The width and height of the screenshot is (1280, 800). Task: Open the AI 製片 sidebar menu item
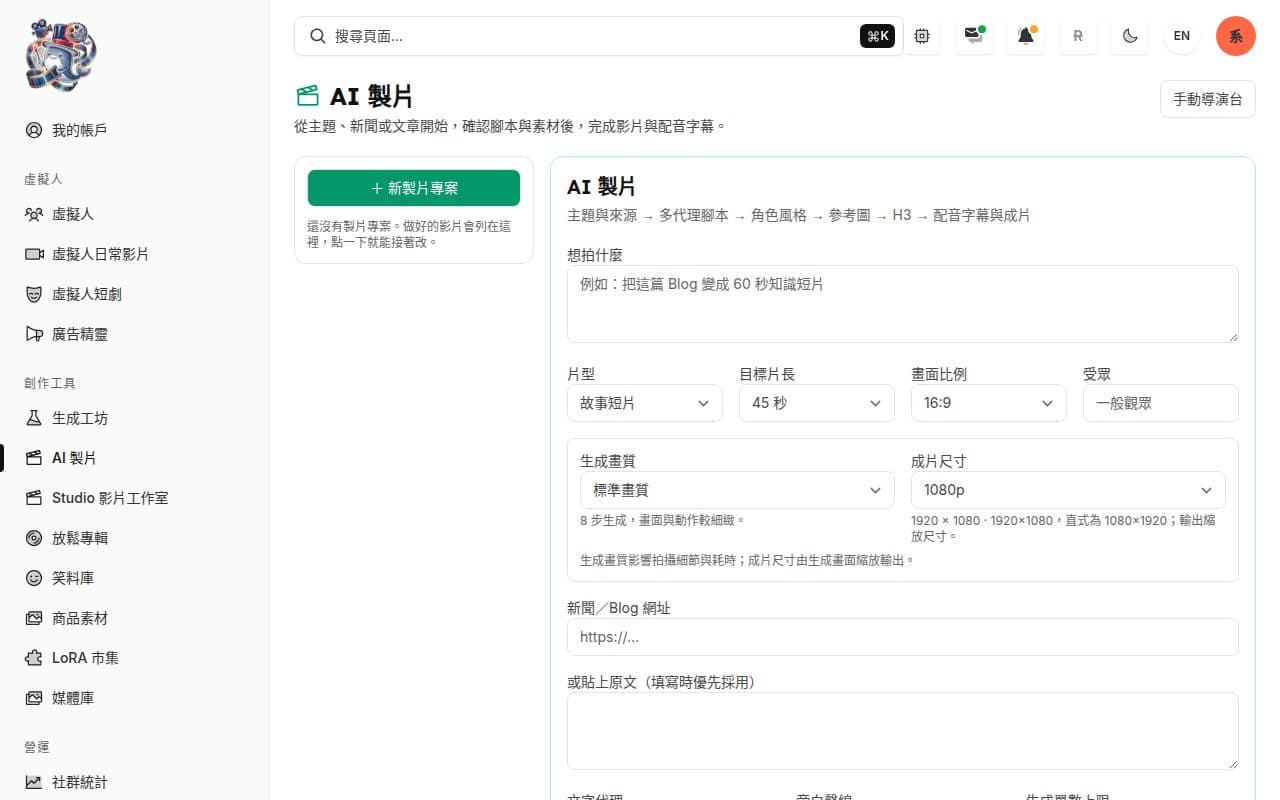134,458
